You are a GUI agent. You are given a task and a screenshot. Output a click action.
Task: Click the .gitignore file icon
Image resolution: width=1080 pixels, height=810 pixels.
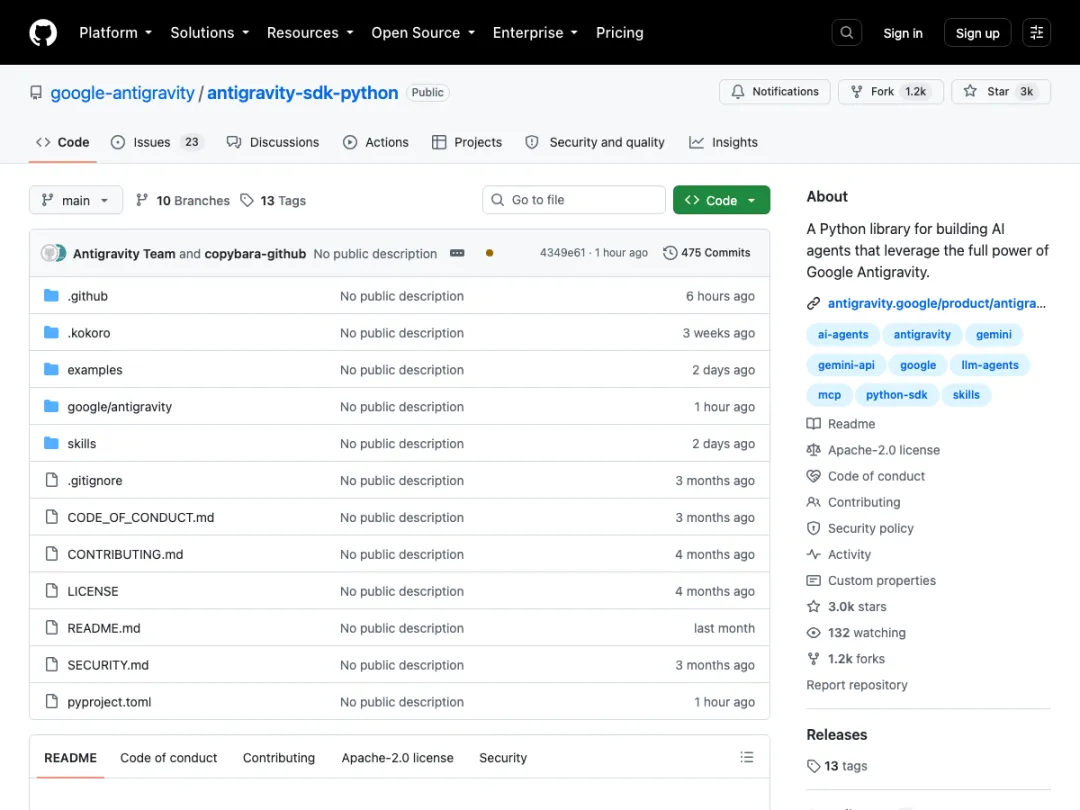[x=52, y=480]
